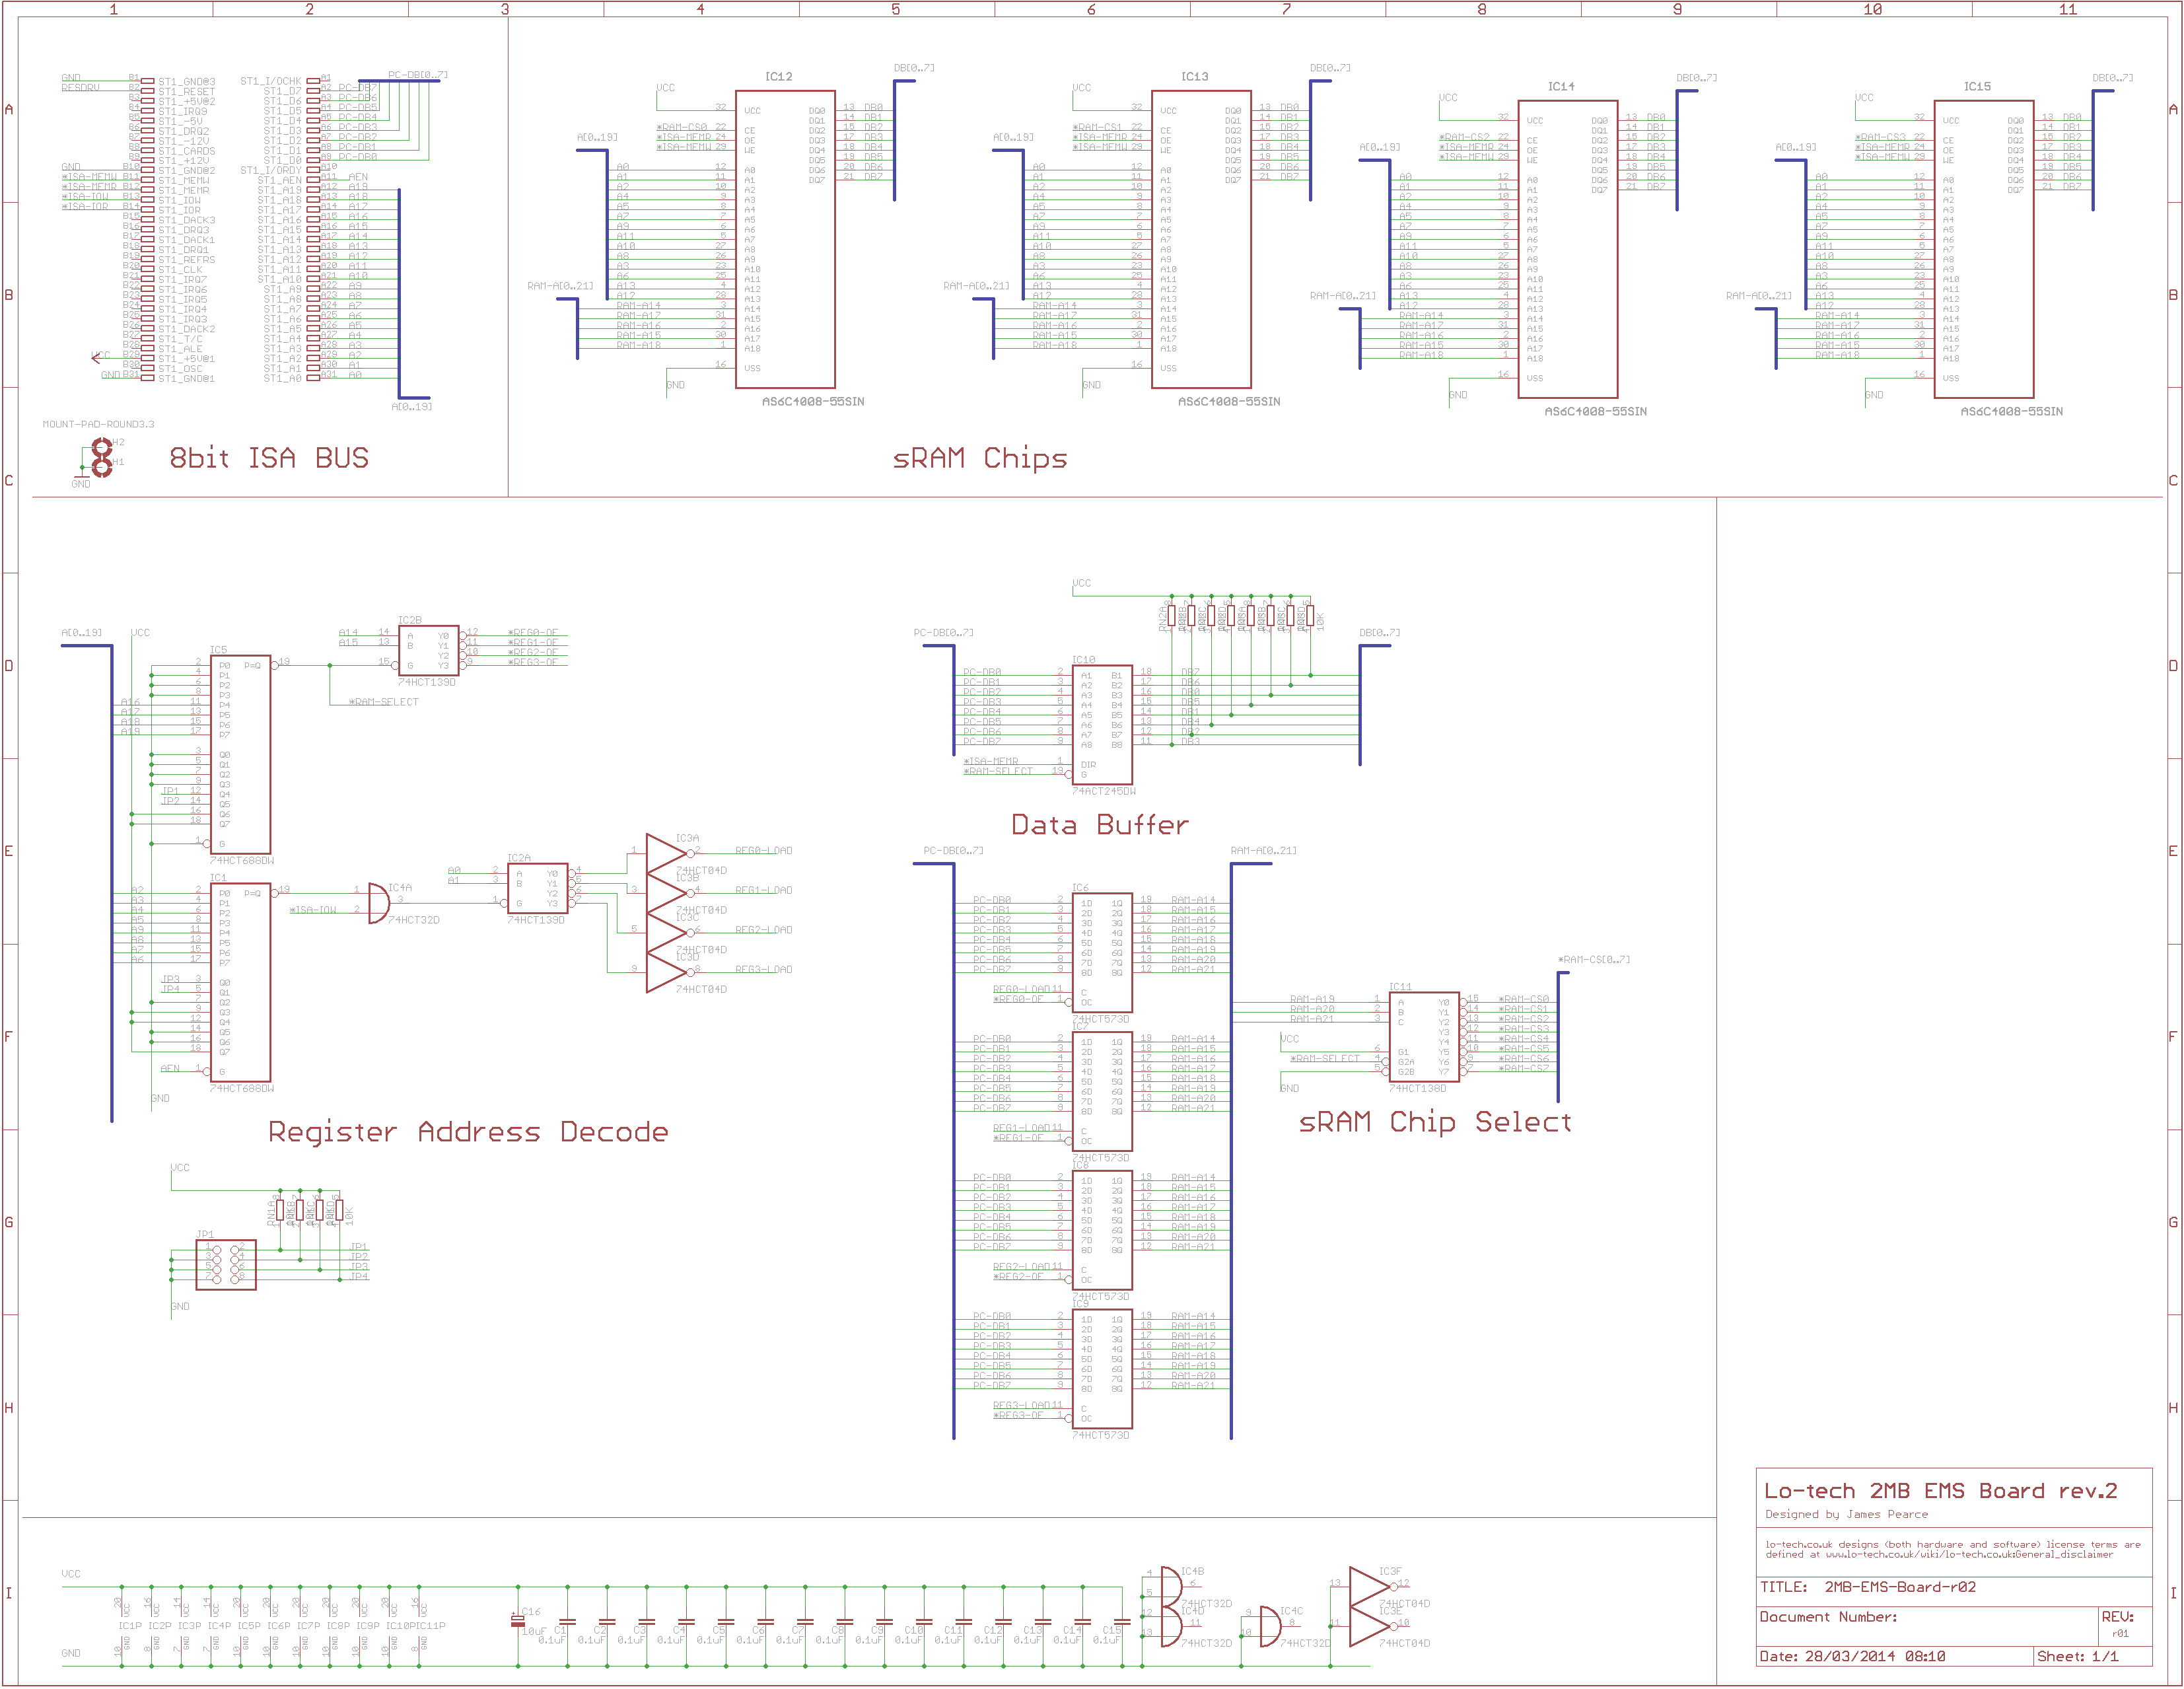Viewport: 2184px width, 1689px height.
Task: Select the IC3A inverter triangle
Action: click(666, 855)
